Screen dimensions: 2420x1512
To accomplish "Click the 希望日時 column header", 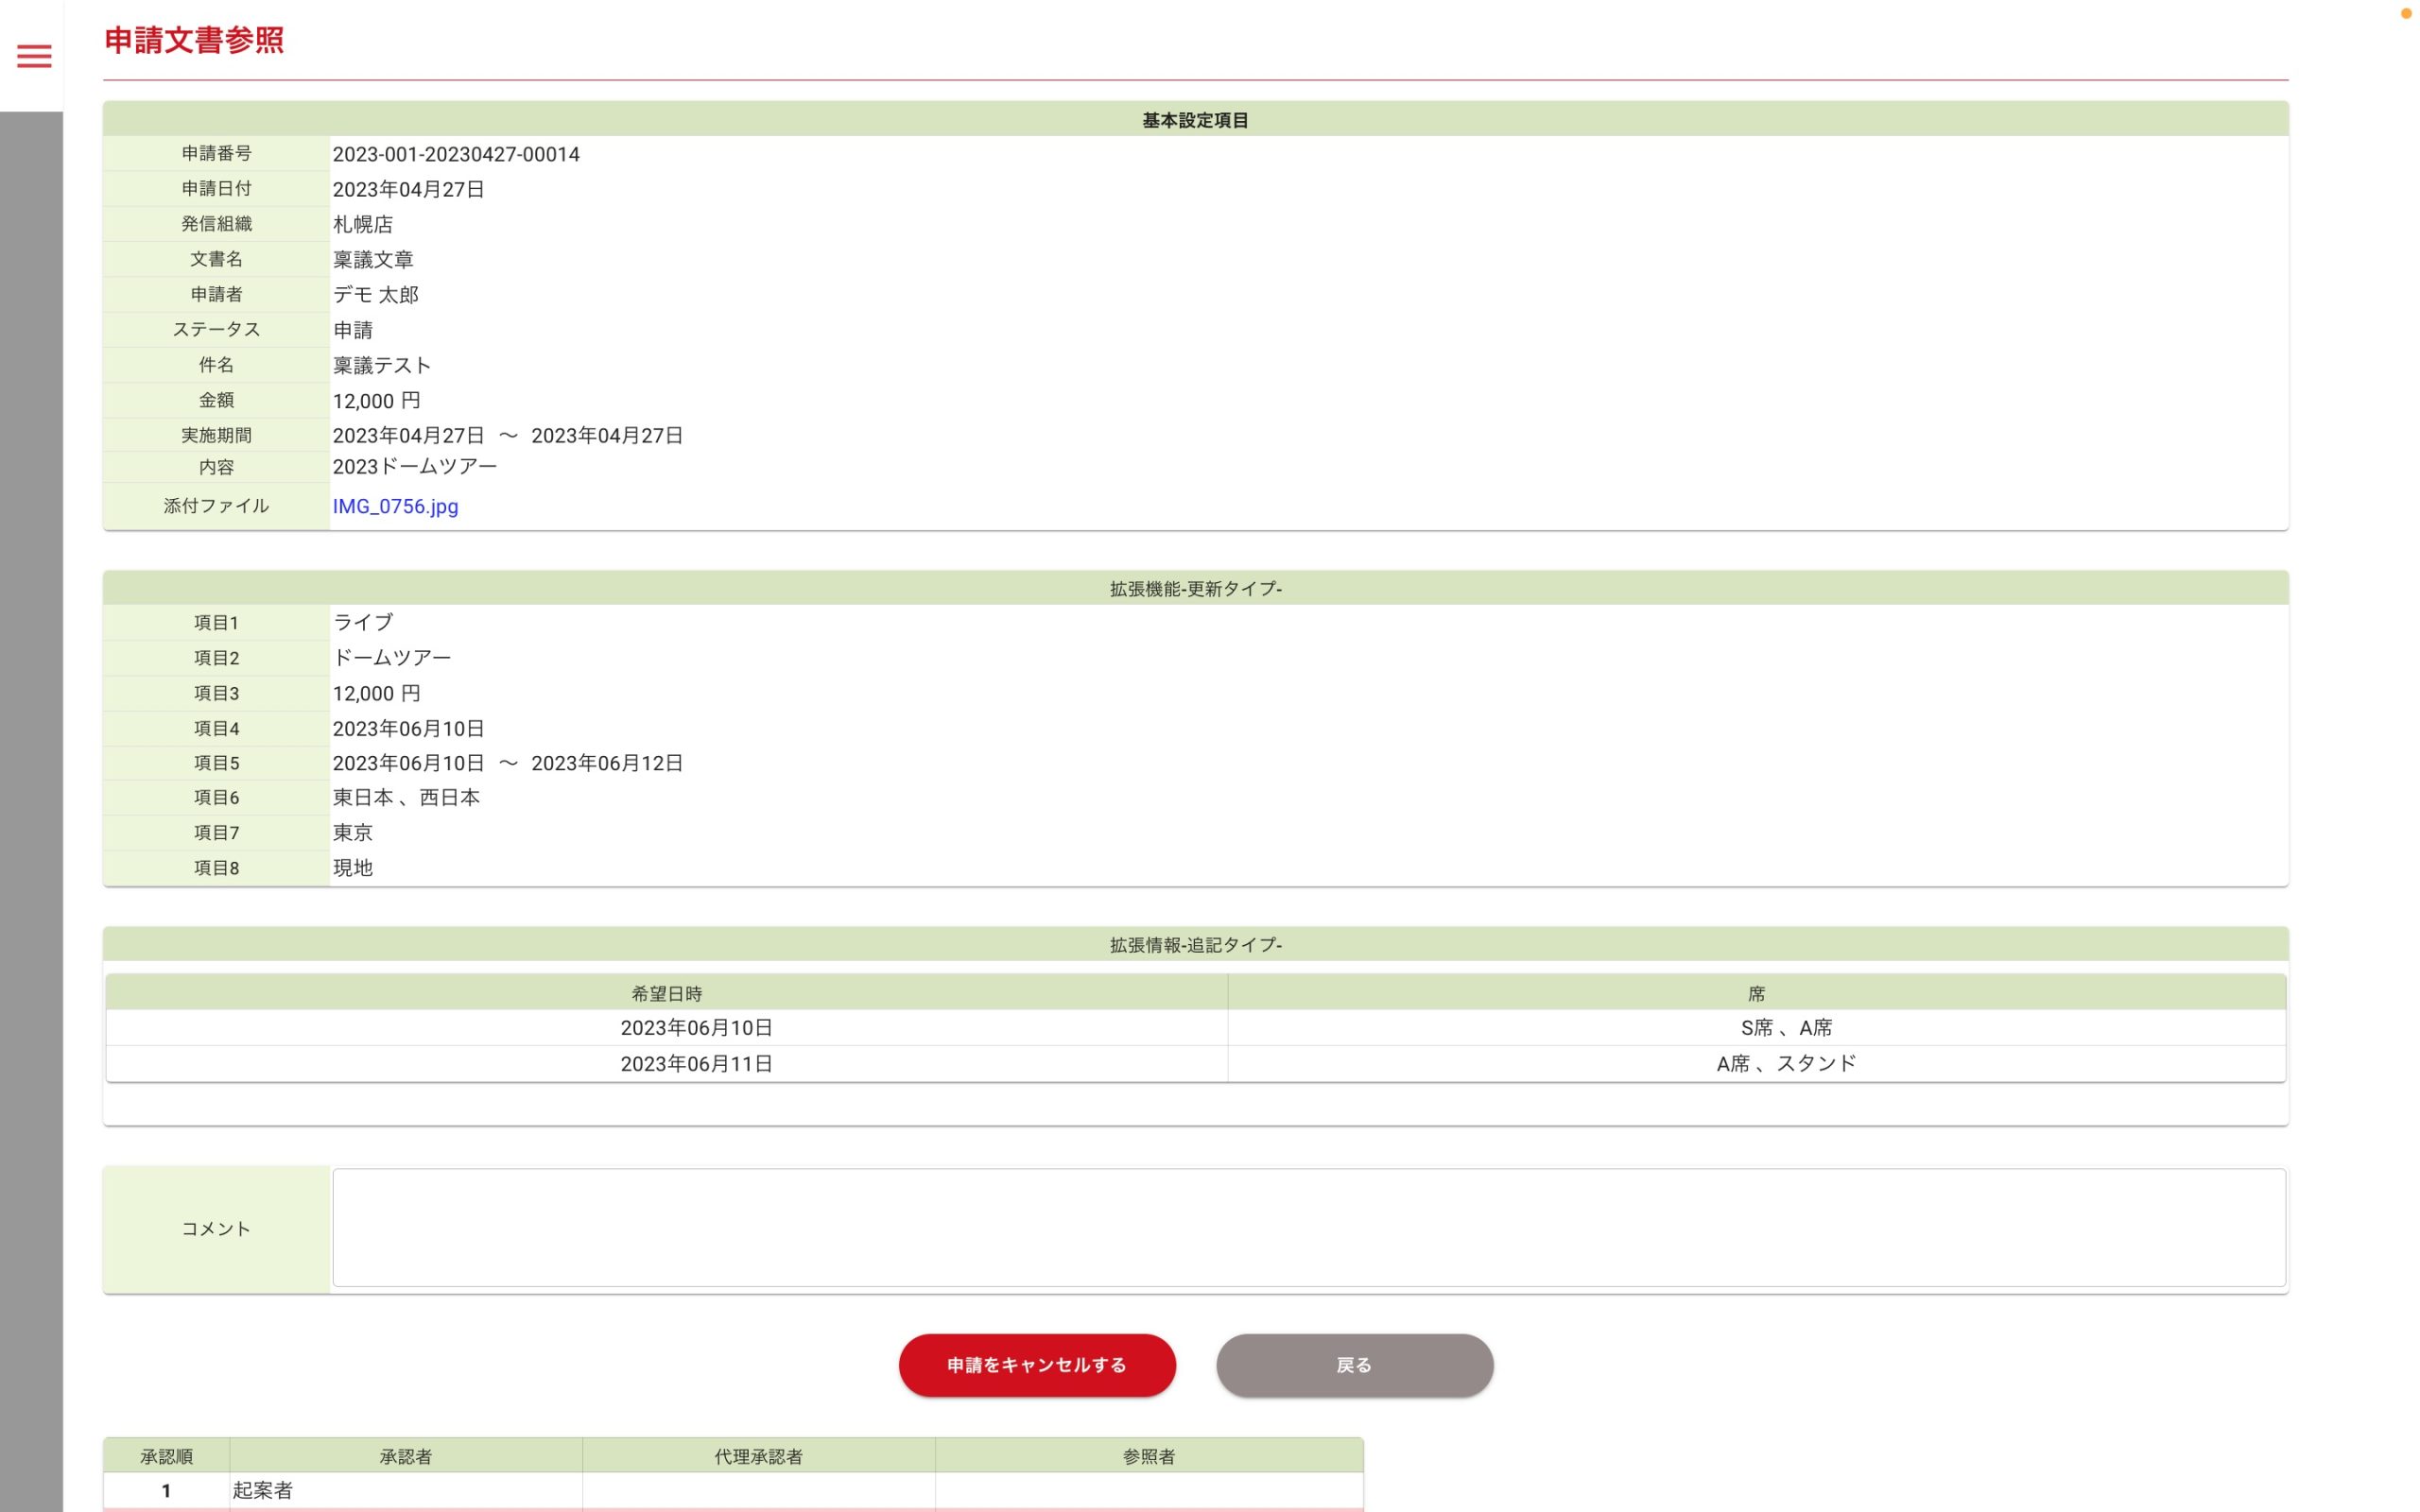I will pyautogui.click(x=666, y=993).
